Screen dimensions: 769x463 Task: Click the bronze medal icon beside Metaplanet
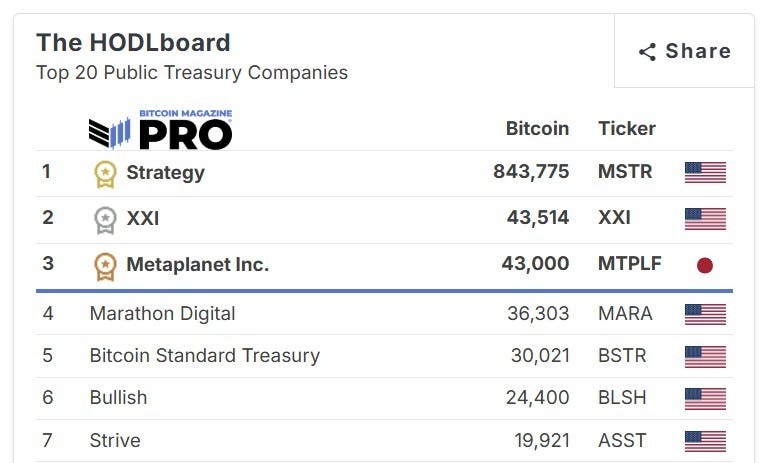(x=105, y=266)
